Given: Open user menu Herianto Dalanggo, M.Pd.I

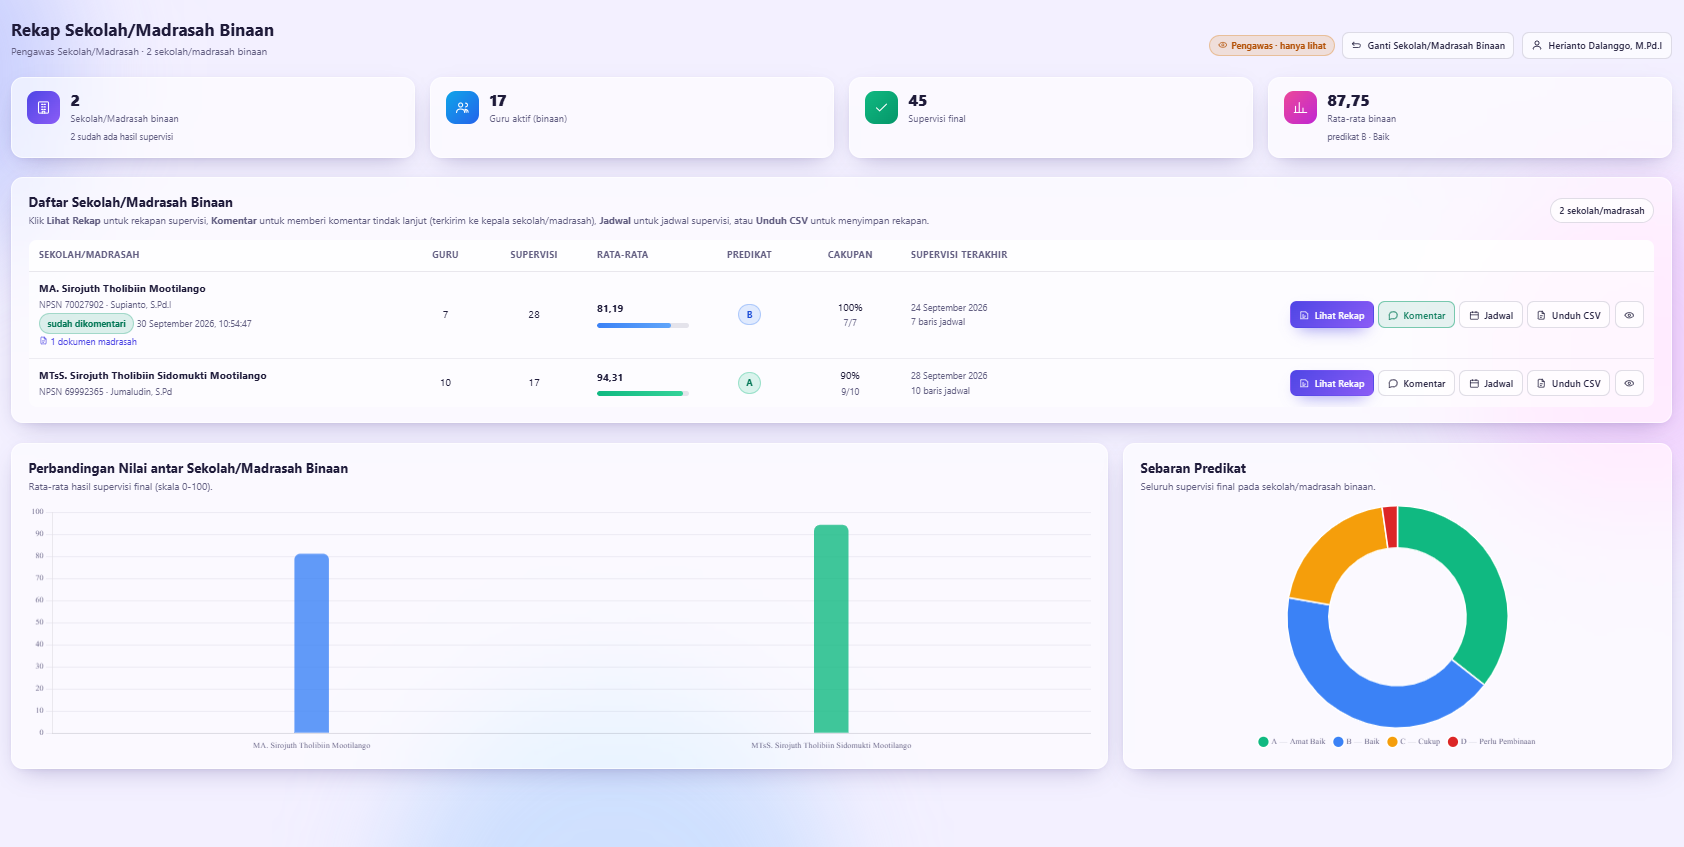Looking at the screenshot, I should pyautogui.click(x=1597, y=45).
